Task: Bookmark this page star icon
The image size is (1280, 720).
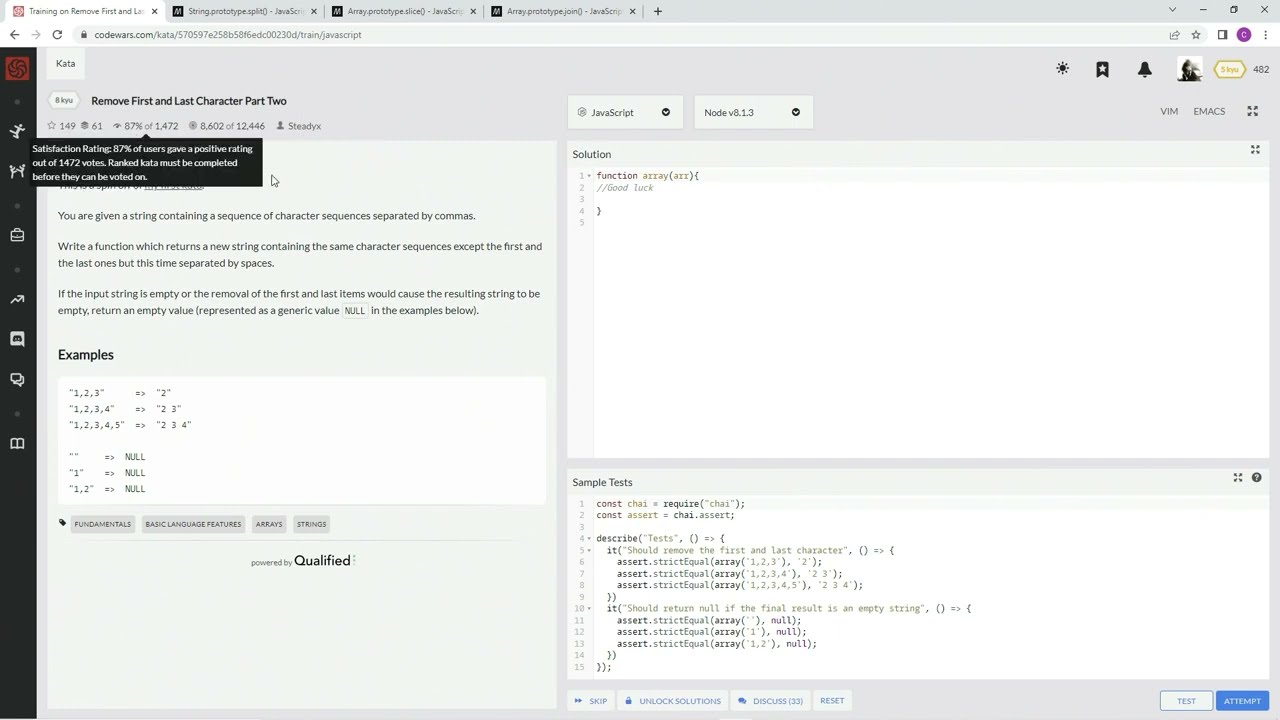Action: click(x=1197, y=34)
